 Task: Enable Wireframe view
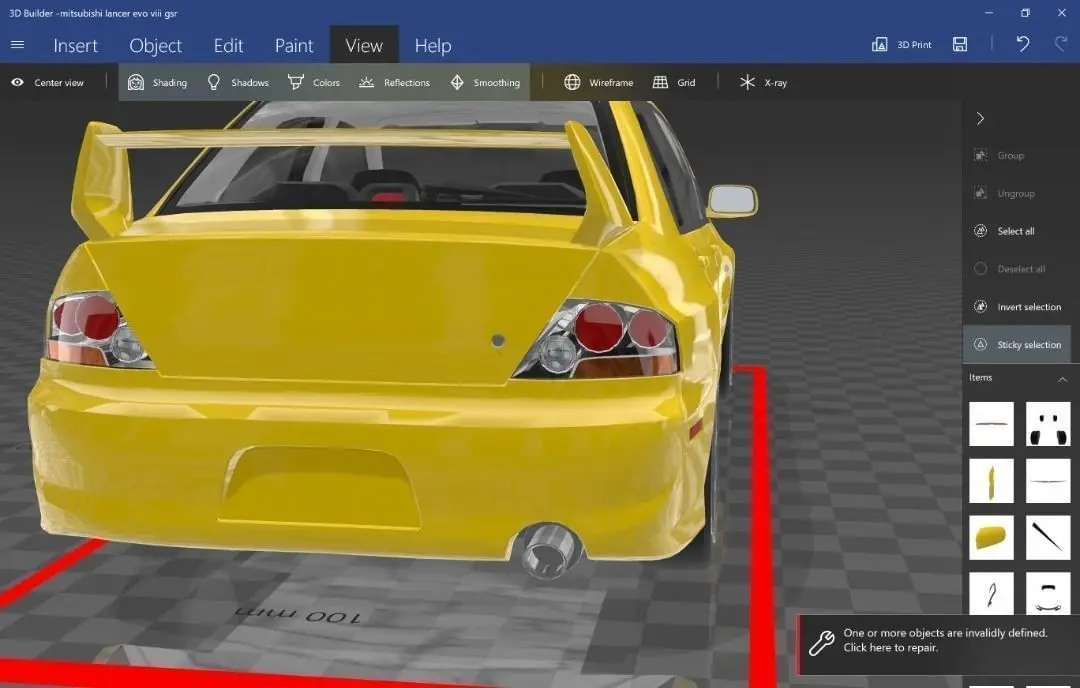pos(599,83)
